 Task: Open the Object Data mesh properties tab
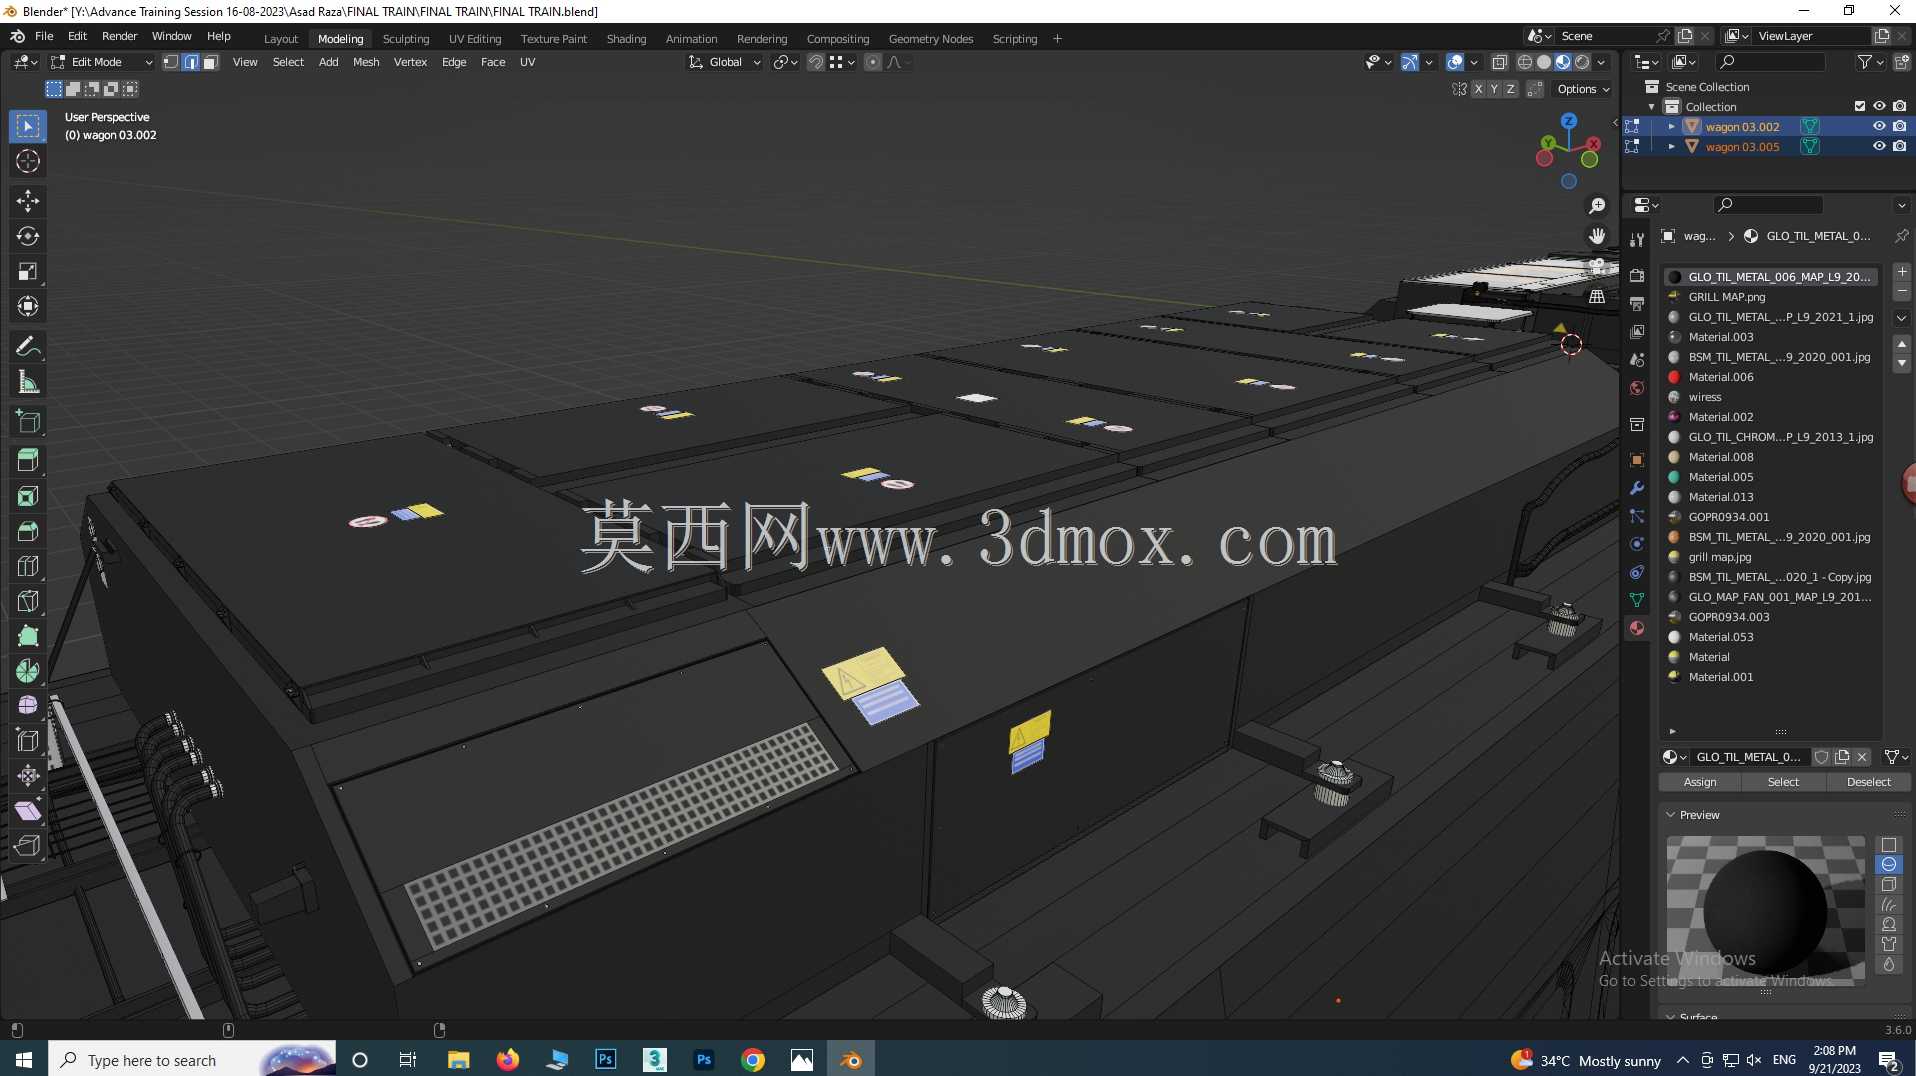click(1637, 600)
